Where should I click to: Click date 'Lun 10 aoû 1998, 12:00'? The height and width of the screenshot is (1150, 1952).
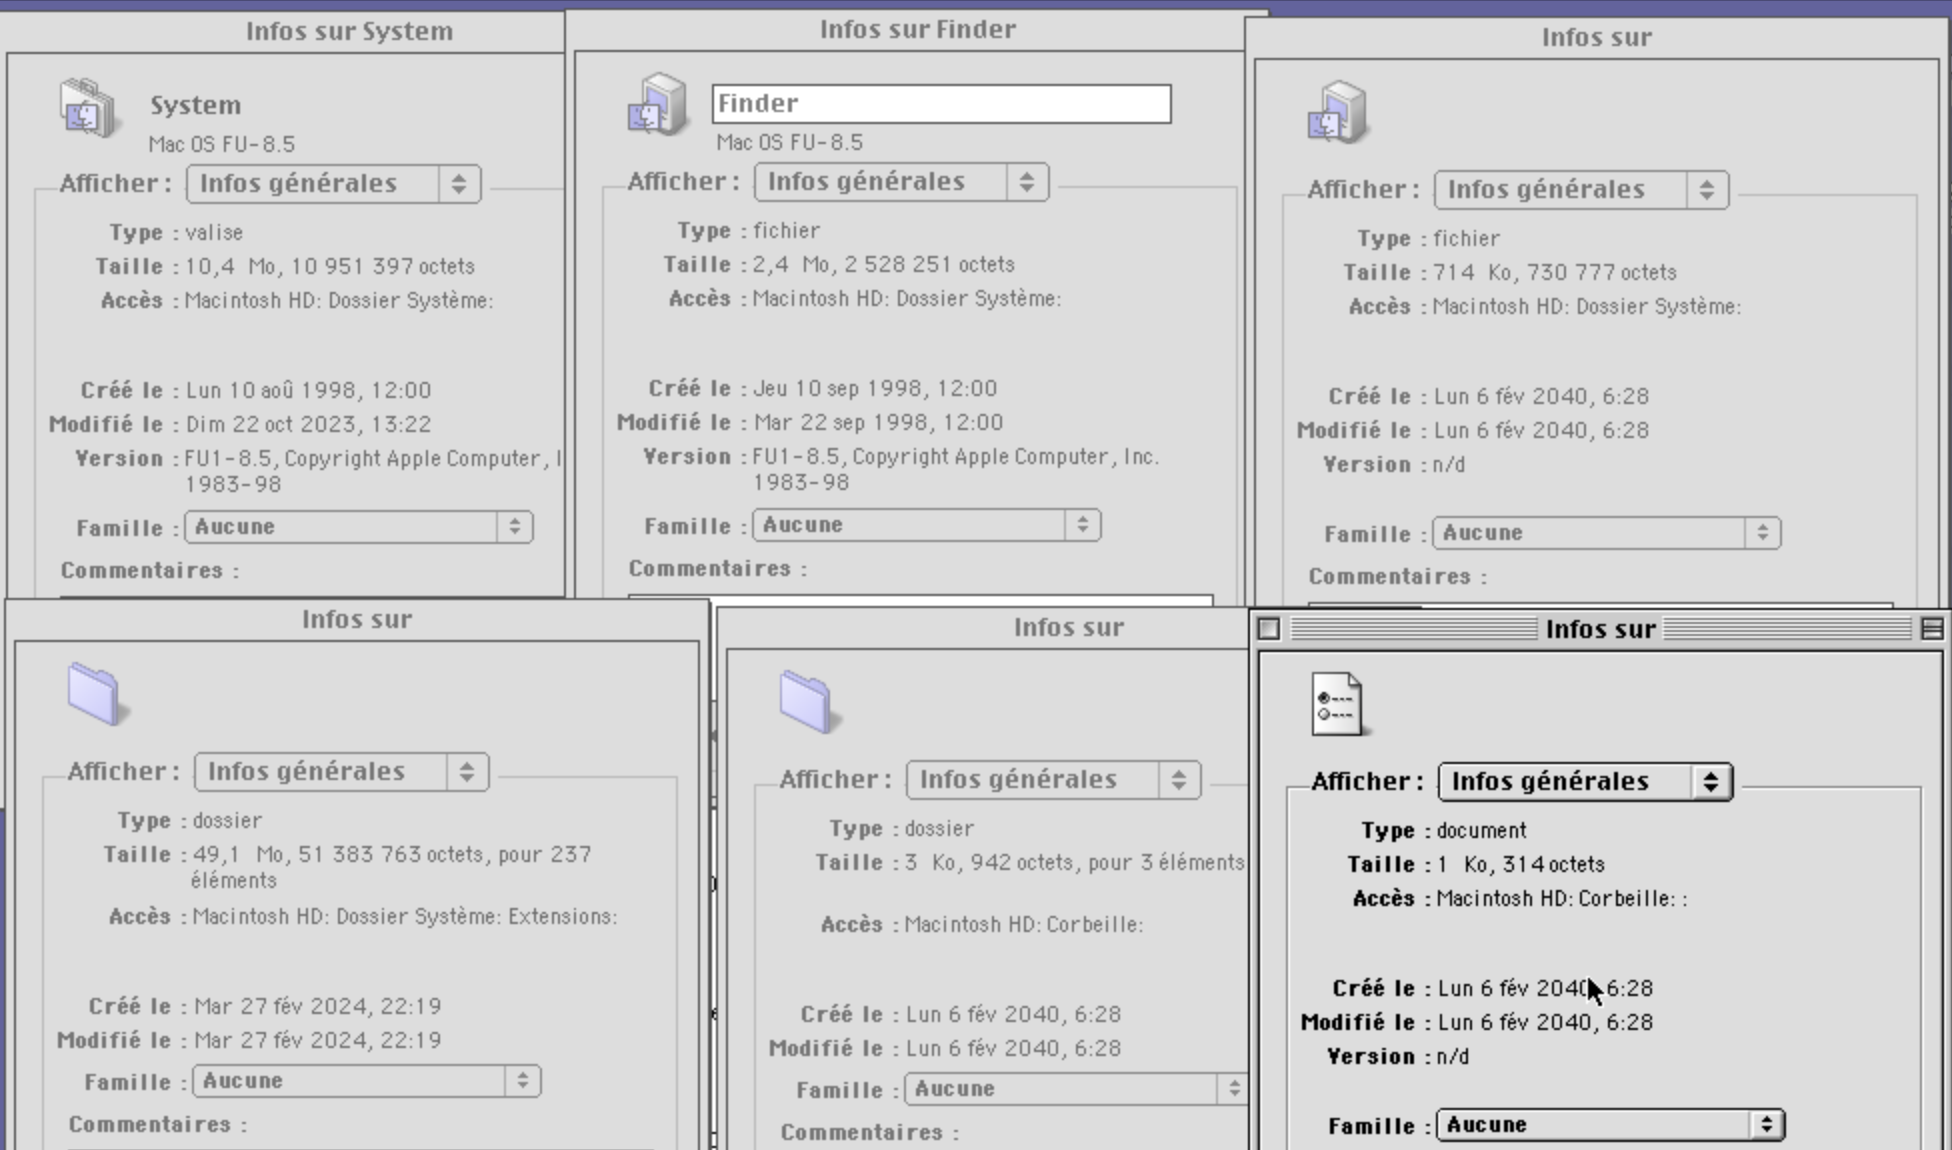(309, 391)
